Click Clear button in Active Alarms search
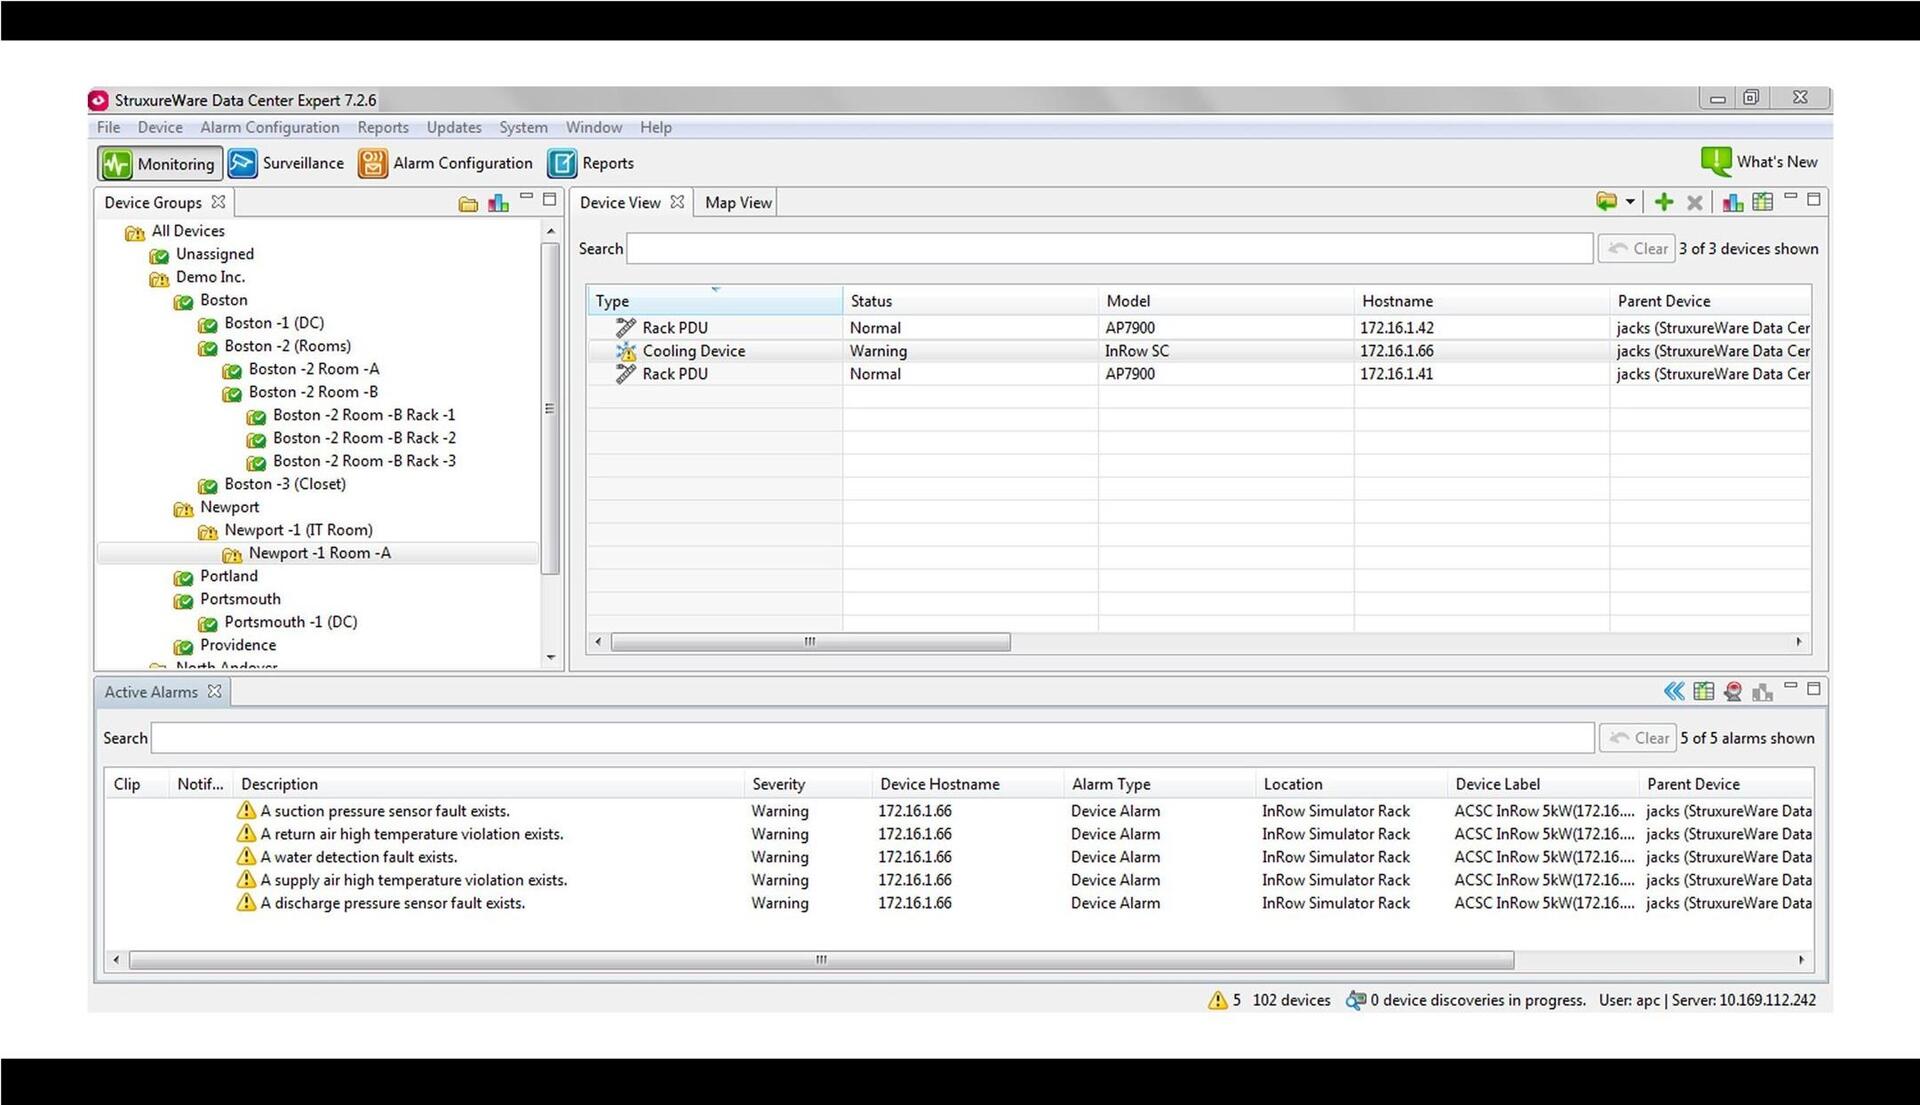 [x=1638, y=738]
